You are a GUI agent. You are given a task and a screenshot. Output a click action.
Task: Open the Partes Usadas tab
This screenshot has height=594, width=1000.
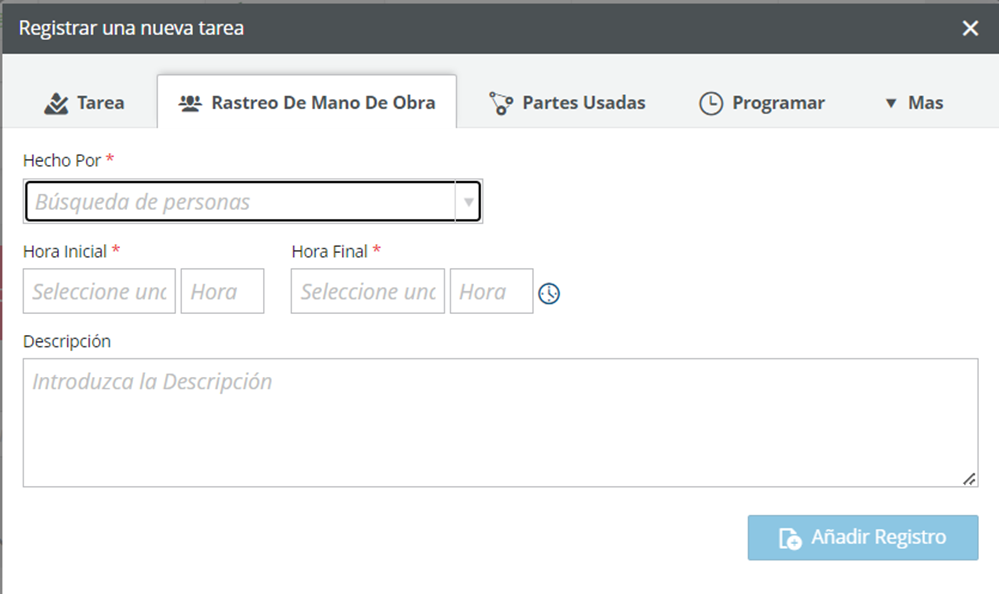click(567, 103)
